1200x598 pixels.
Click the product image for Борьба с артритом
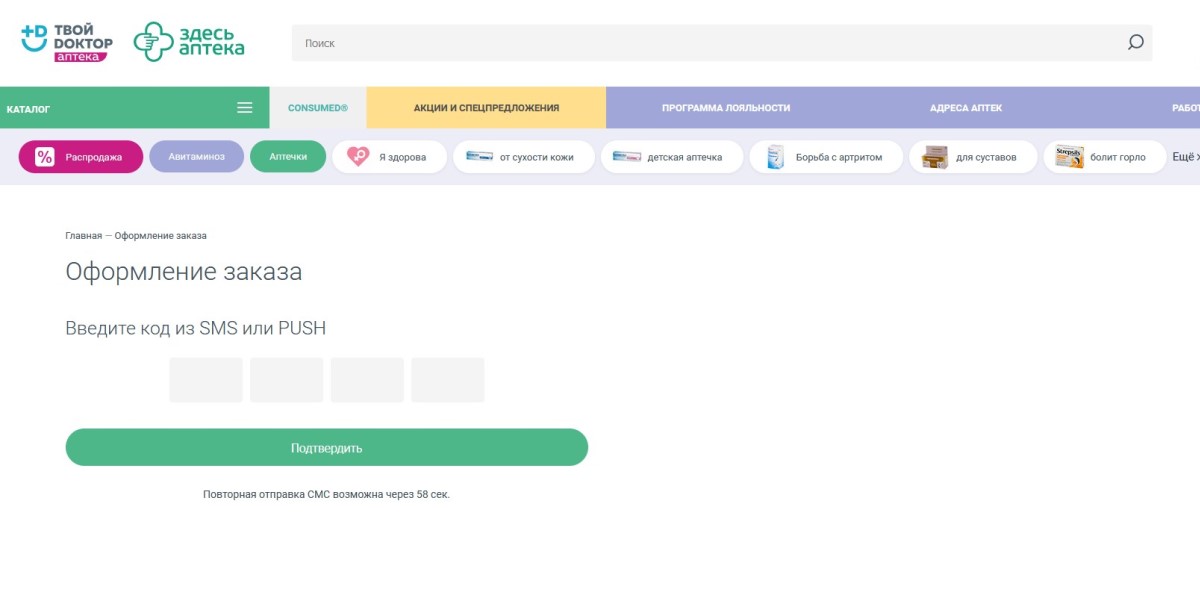tap(775, 157)
